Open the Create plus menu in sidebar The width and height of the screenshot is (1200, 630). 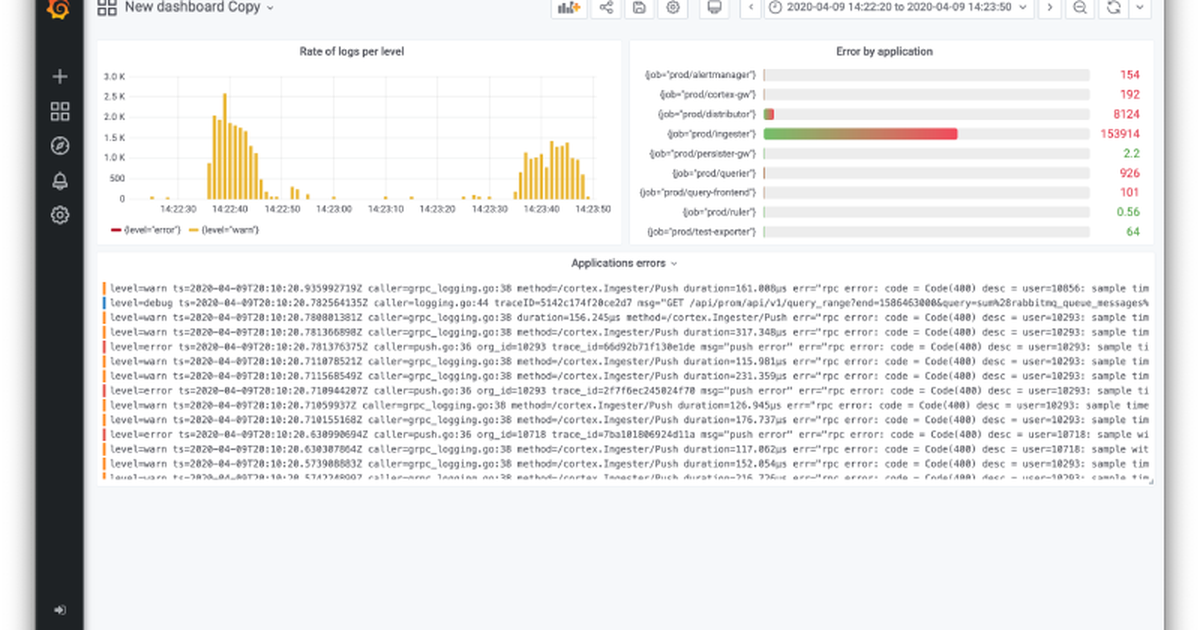point(60,76)
